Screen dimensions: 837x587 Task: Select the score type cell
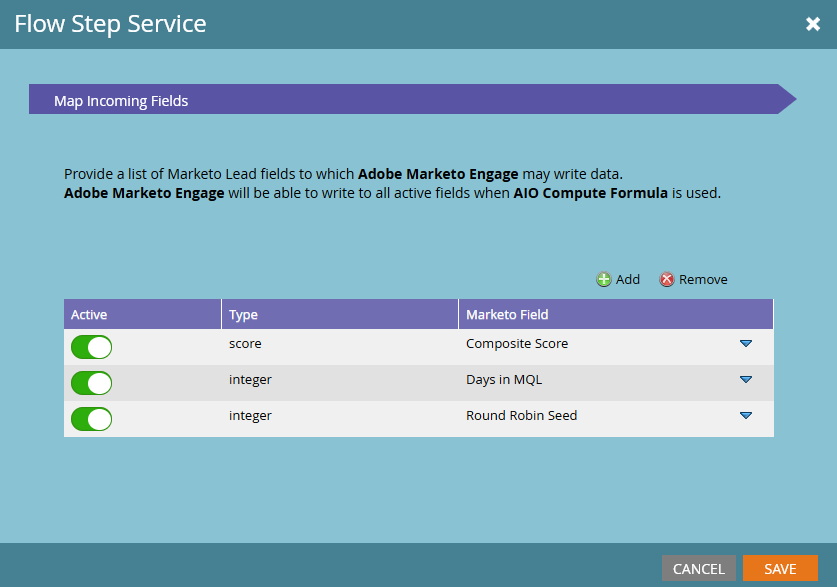coord(245,344)
